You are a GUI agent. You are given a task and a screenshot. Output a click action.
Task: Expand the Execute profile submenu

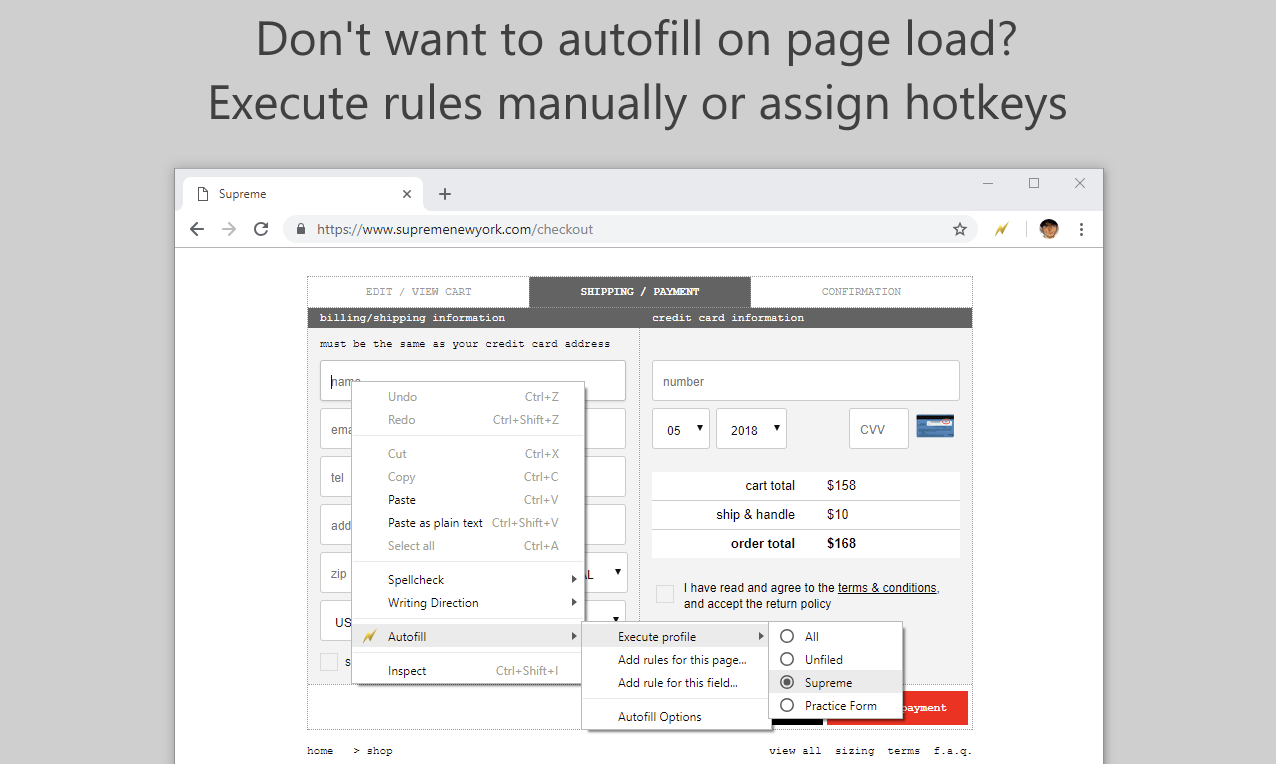[x=676, y=636]
